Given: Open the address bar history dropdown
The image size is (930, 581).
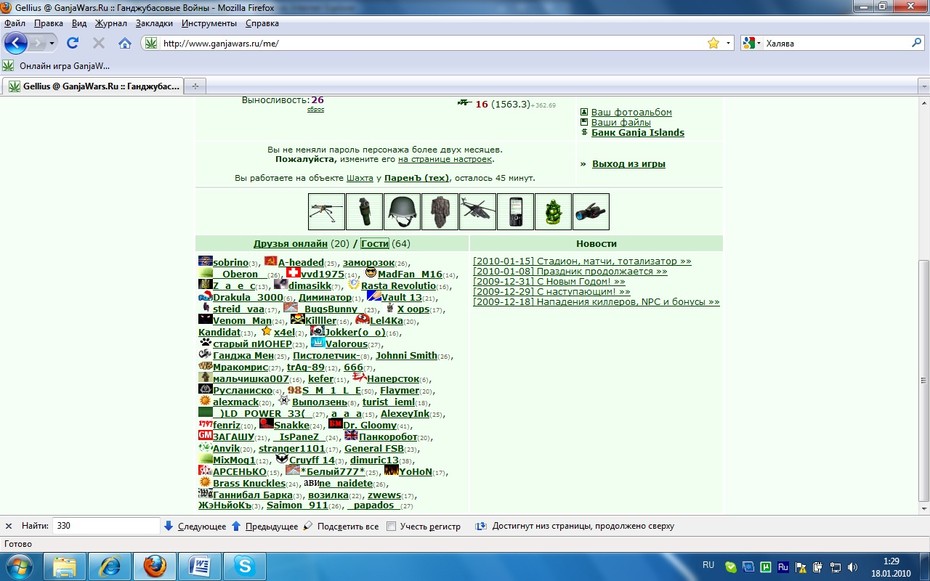Looking at the screenshot, I should (728, 43).
